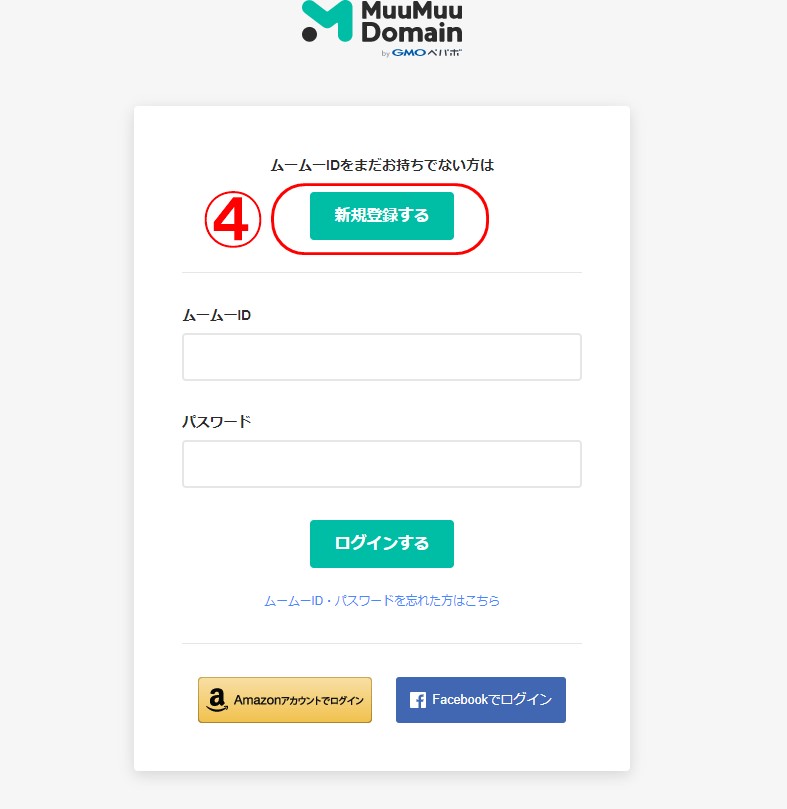Click the 新規登録する button

coord(382,216)
